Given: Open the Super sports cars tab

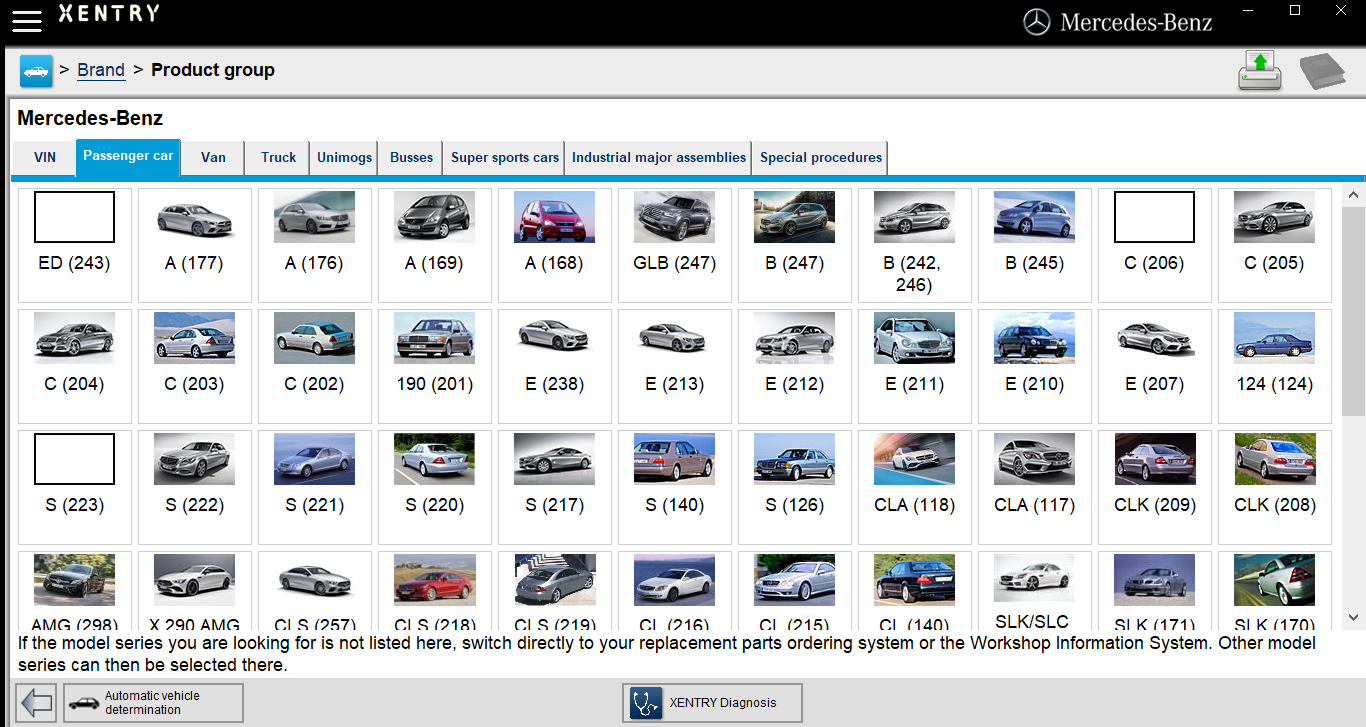Looking at the screenshot, I should pyautogui.click(x=505, y=158).
